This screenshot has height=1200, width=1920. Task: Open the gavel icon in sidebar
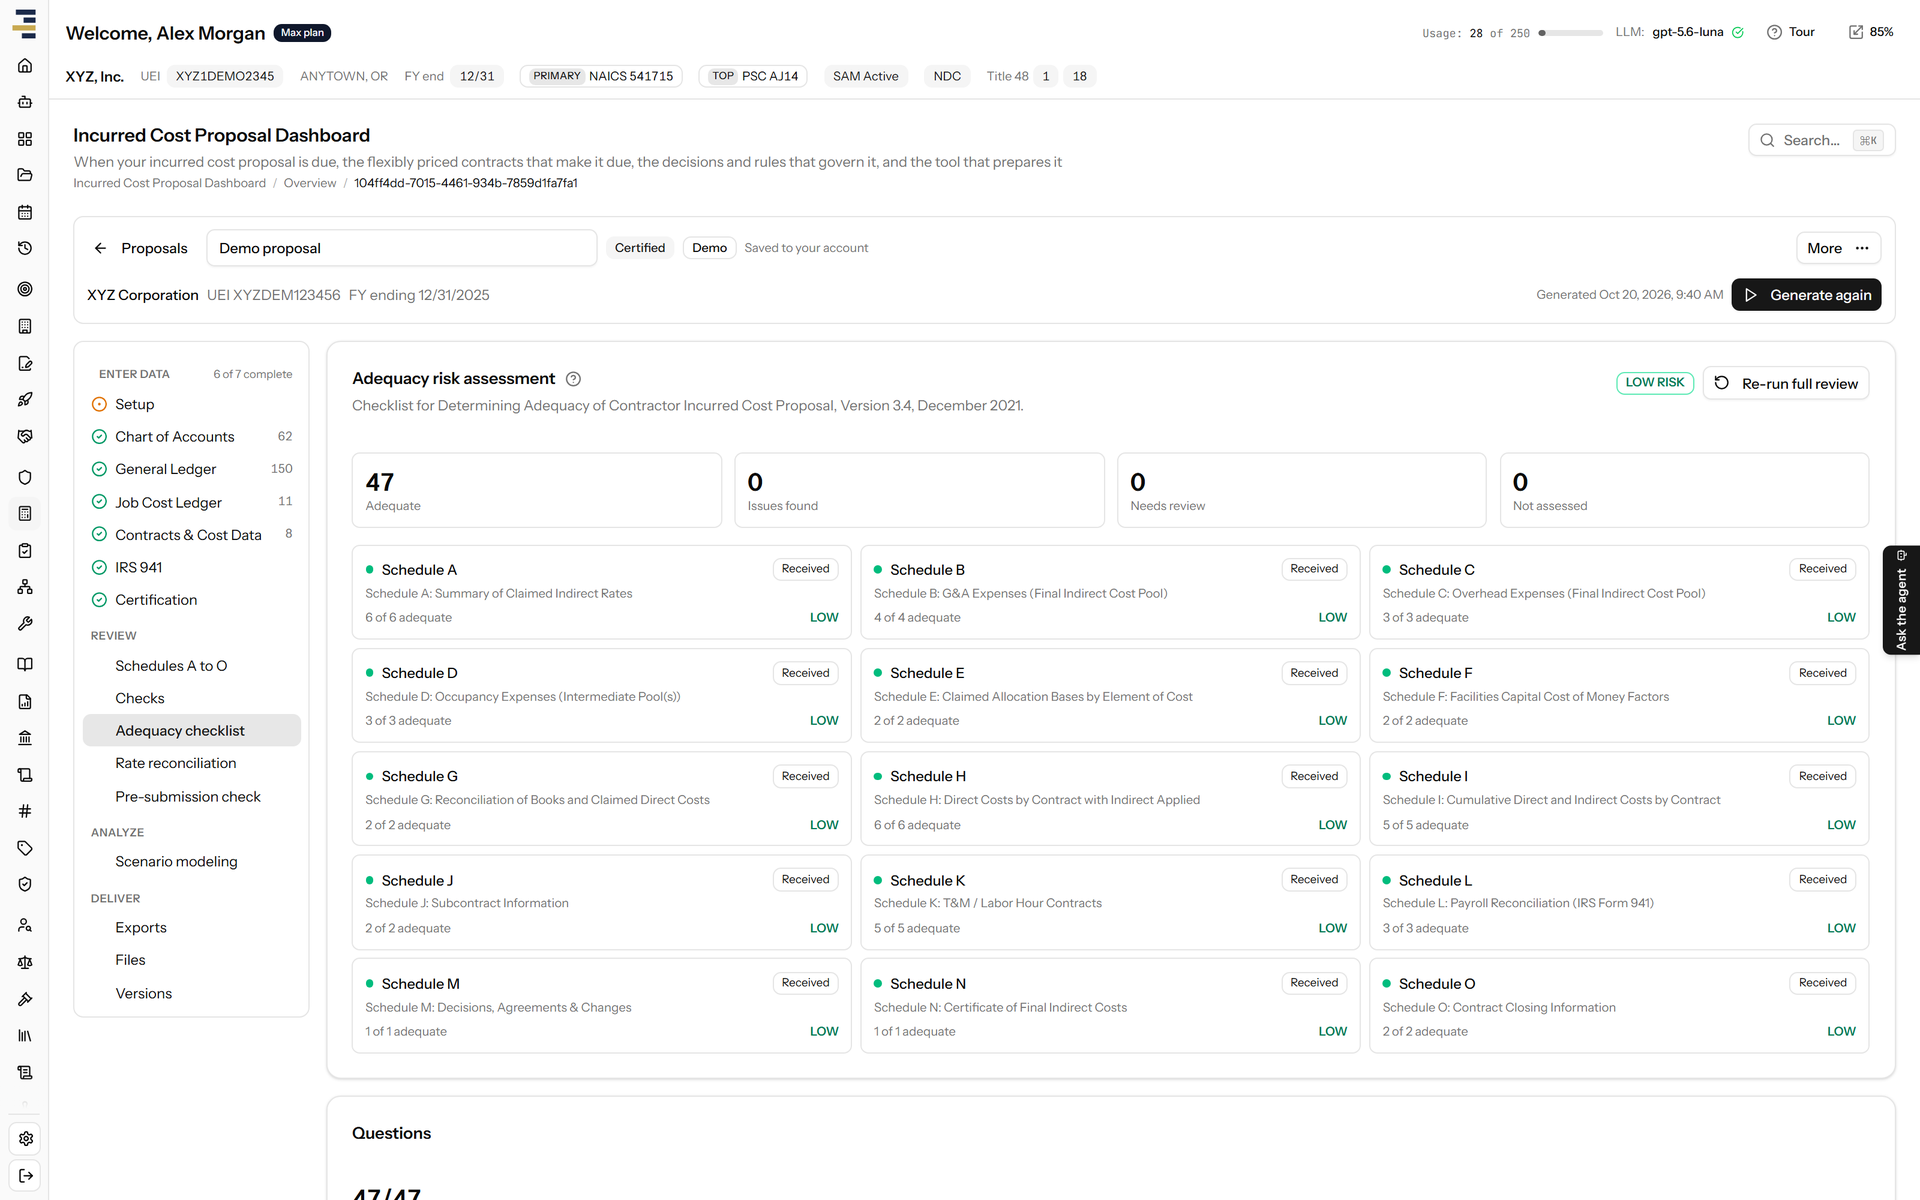coord(25,999)
